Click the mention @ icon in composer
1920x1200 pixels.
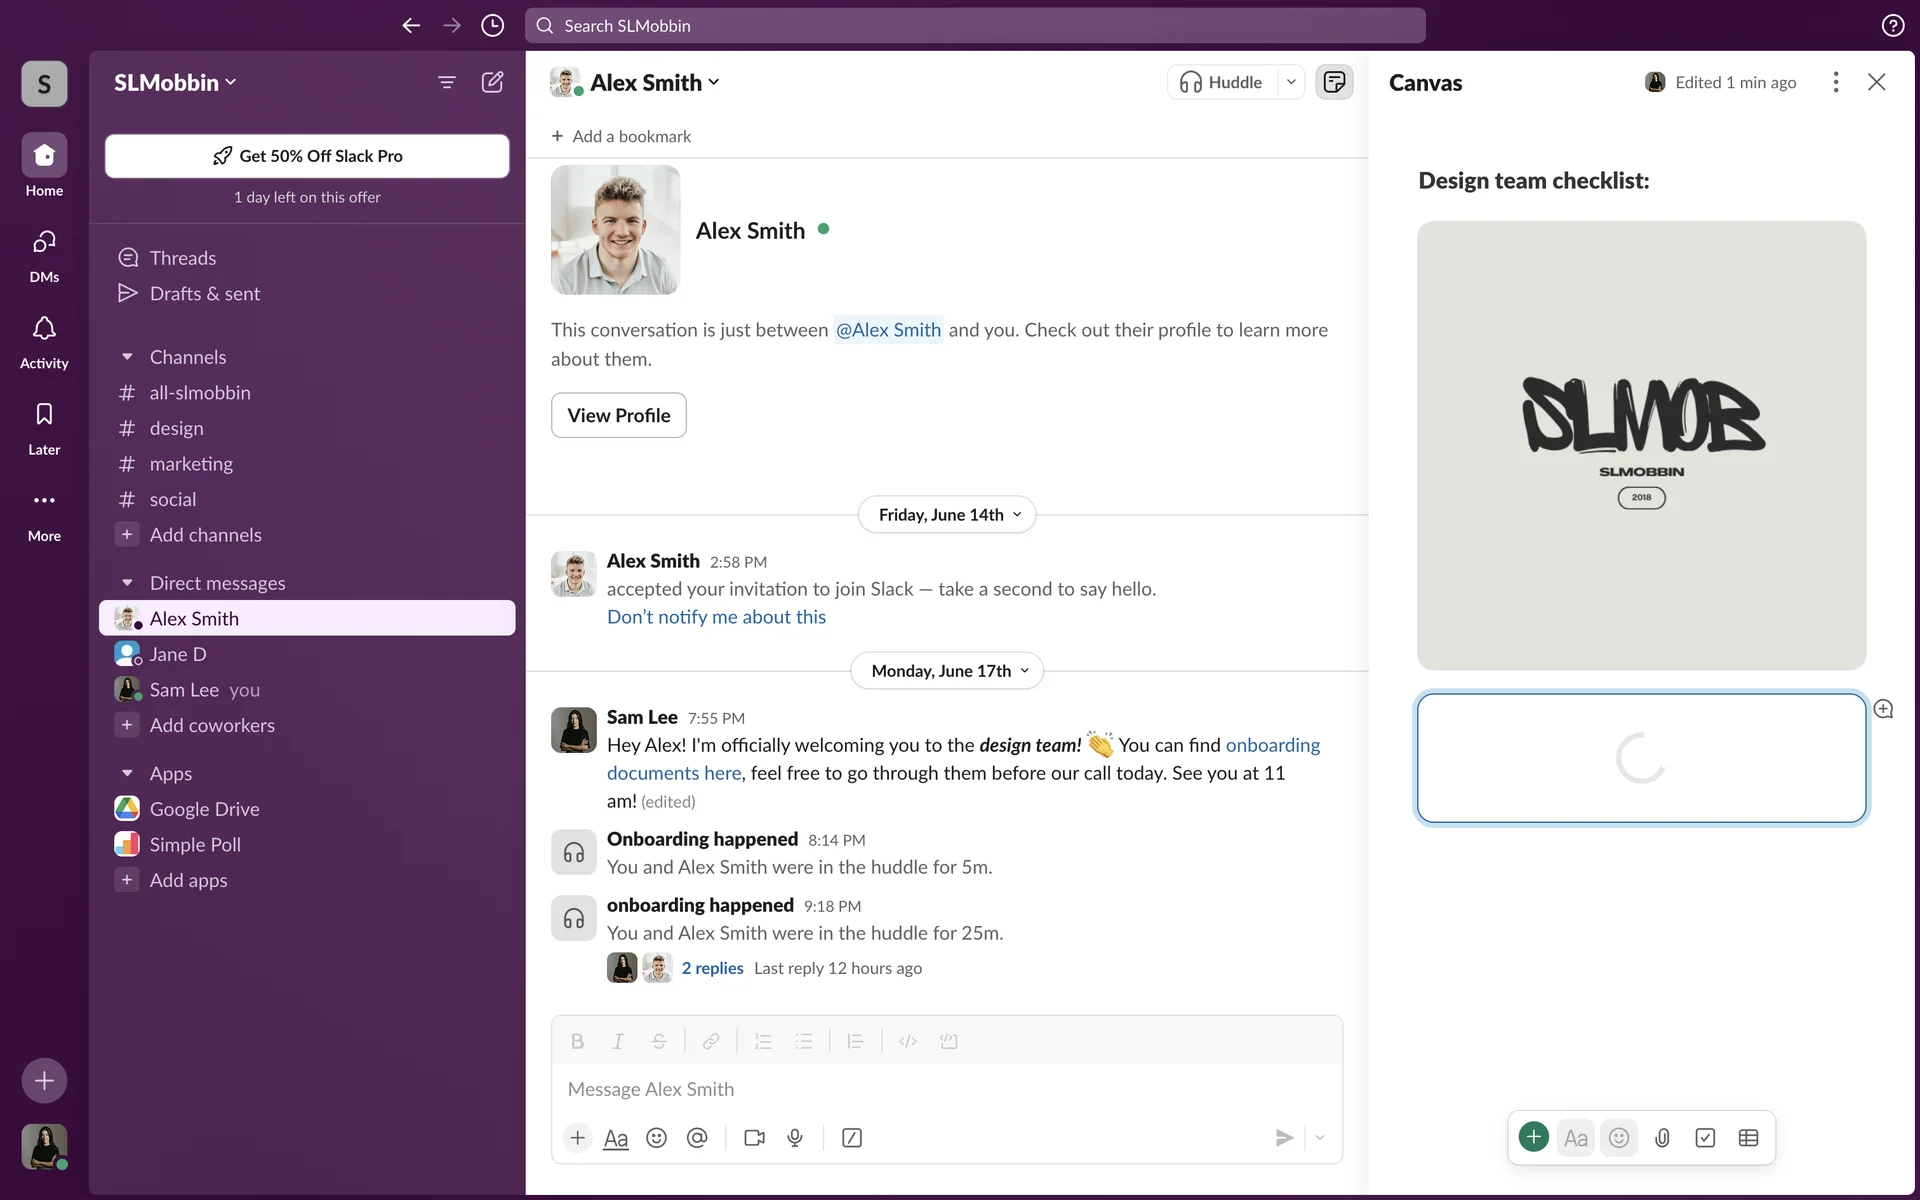[697, 1138]
